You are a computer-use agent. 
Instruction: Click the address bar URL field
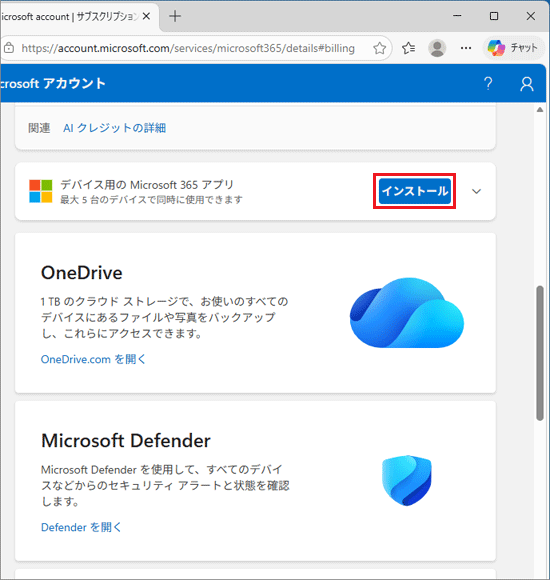[188, 48]
